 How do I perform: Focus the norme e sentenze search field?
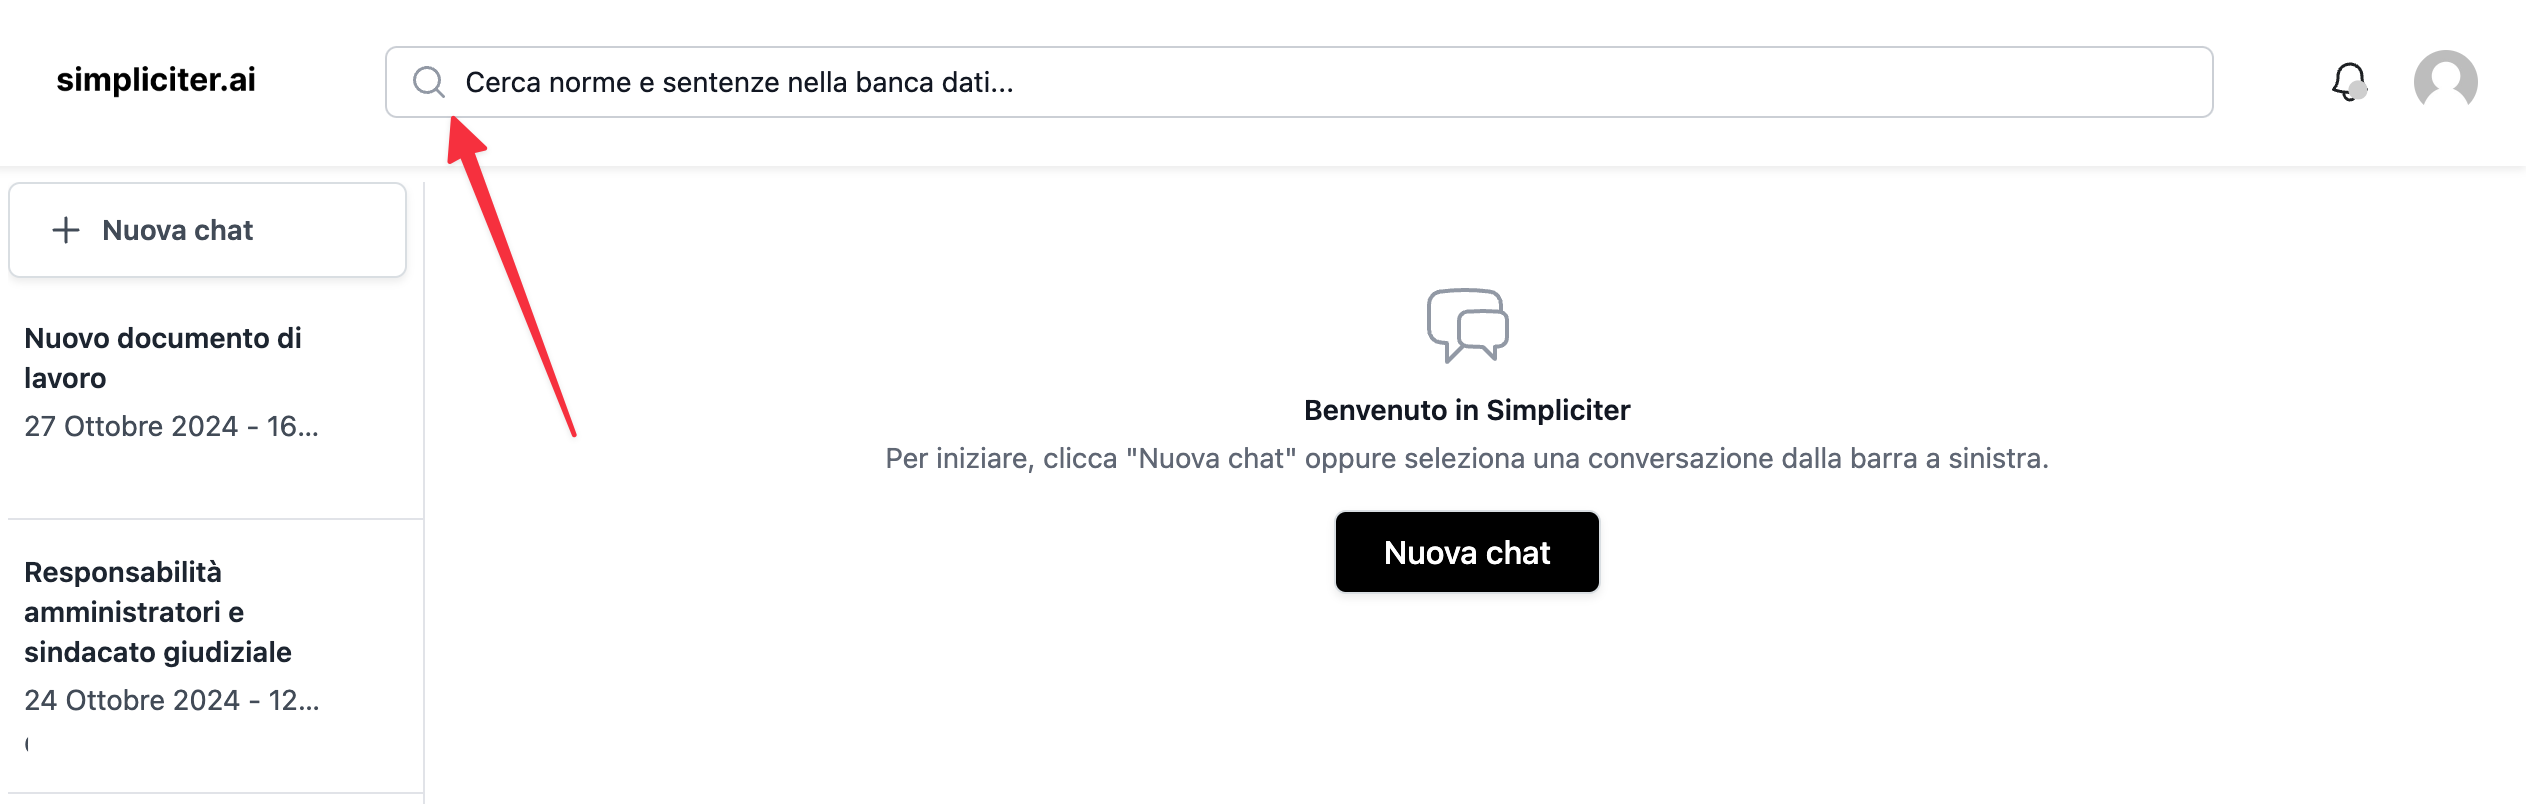pyautogui.click(x=1300, y=82)
